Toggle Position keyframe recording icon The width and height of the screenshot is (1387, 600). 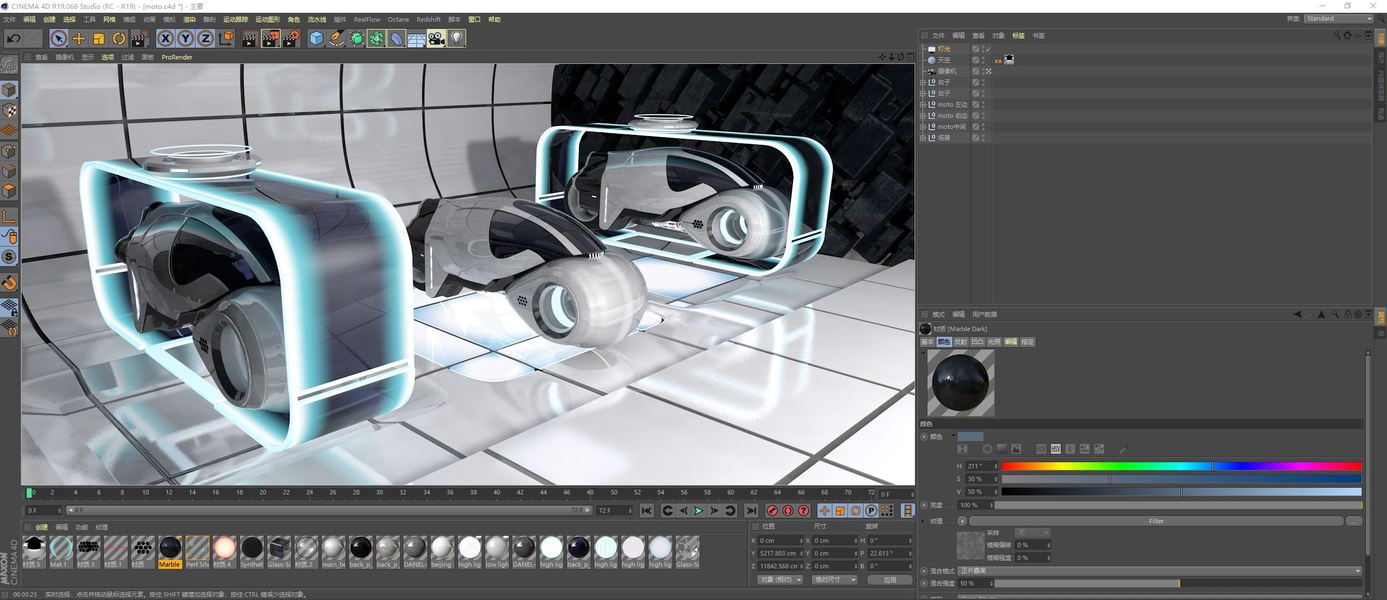click(x=825, y=511)
